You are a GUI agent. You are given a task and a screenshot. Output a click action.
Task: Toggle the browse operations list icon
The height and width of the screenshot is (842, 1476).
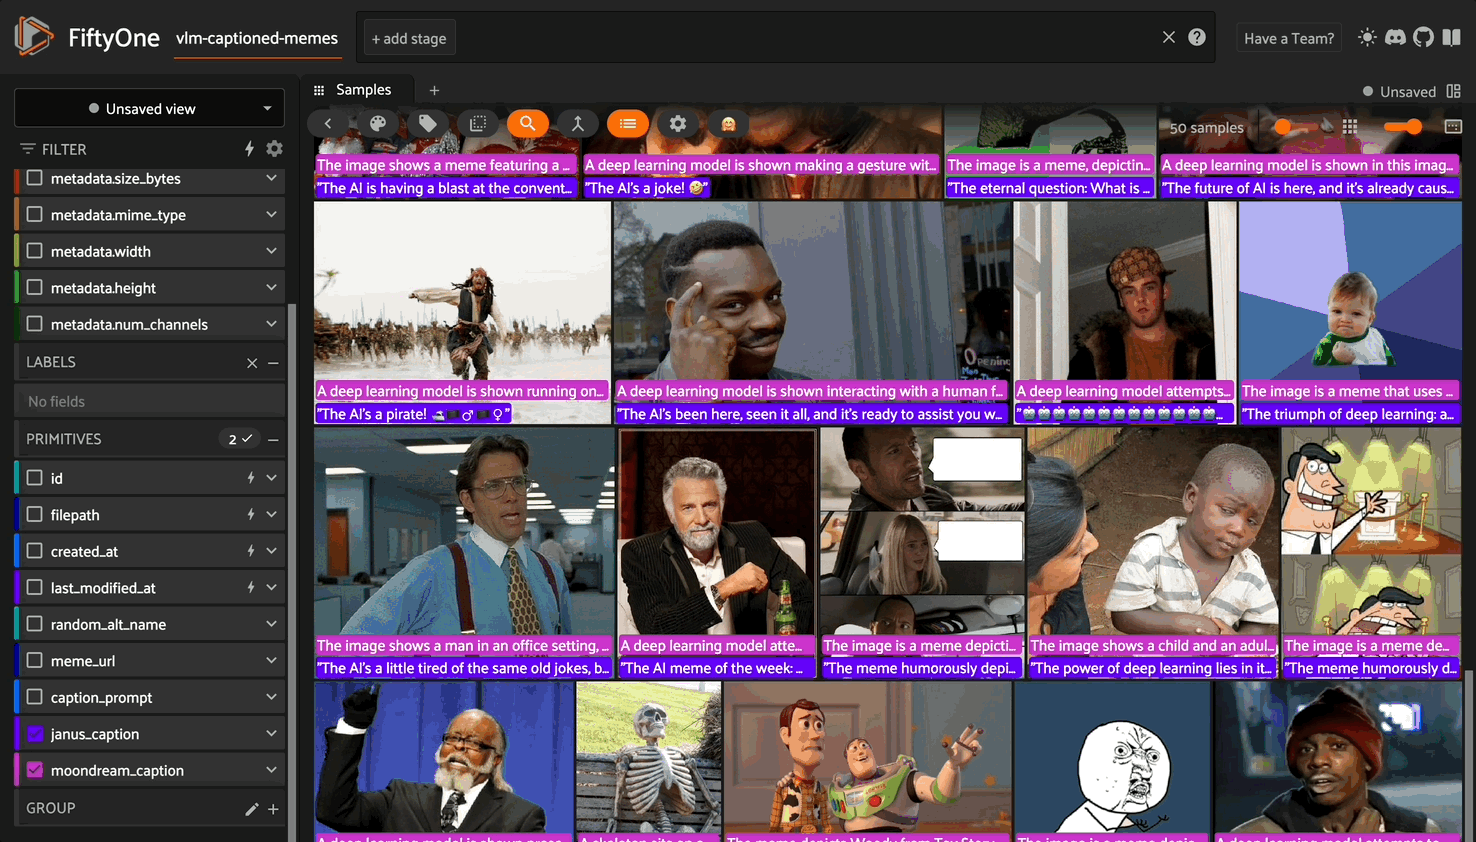[628, 123]
